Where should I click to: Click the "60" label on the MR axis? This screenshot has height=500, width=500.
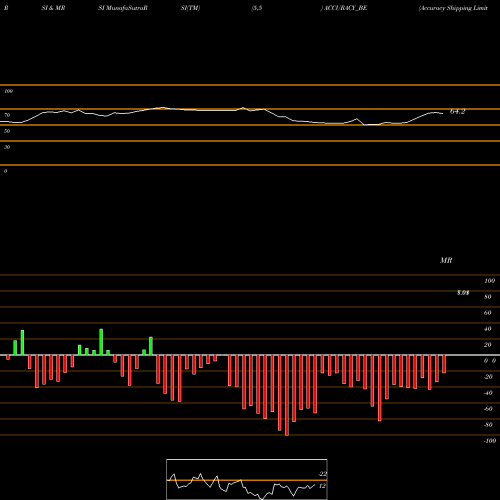[x=488, y=313]
